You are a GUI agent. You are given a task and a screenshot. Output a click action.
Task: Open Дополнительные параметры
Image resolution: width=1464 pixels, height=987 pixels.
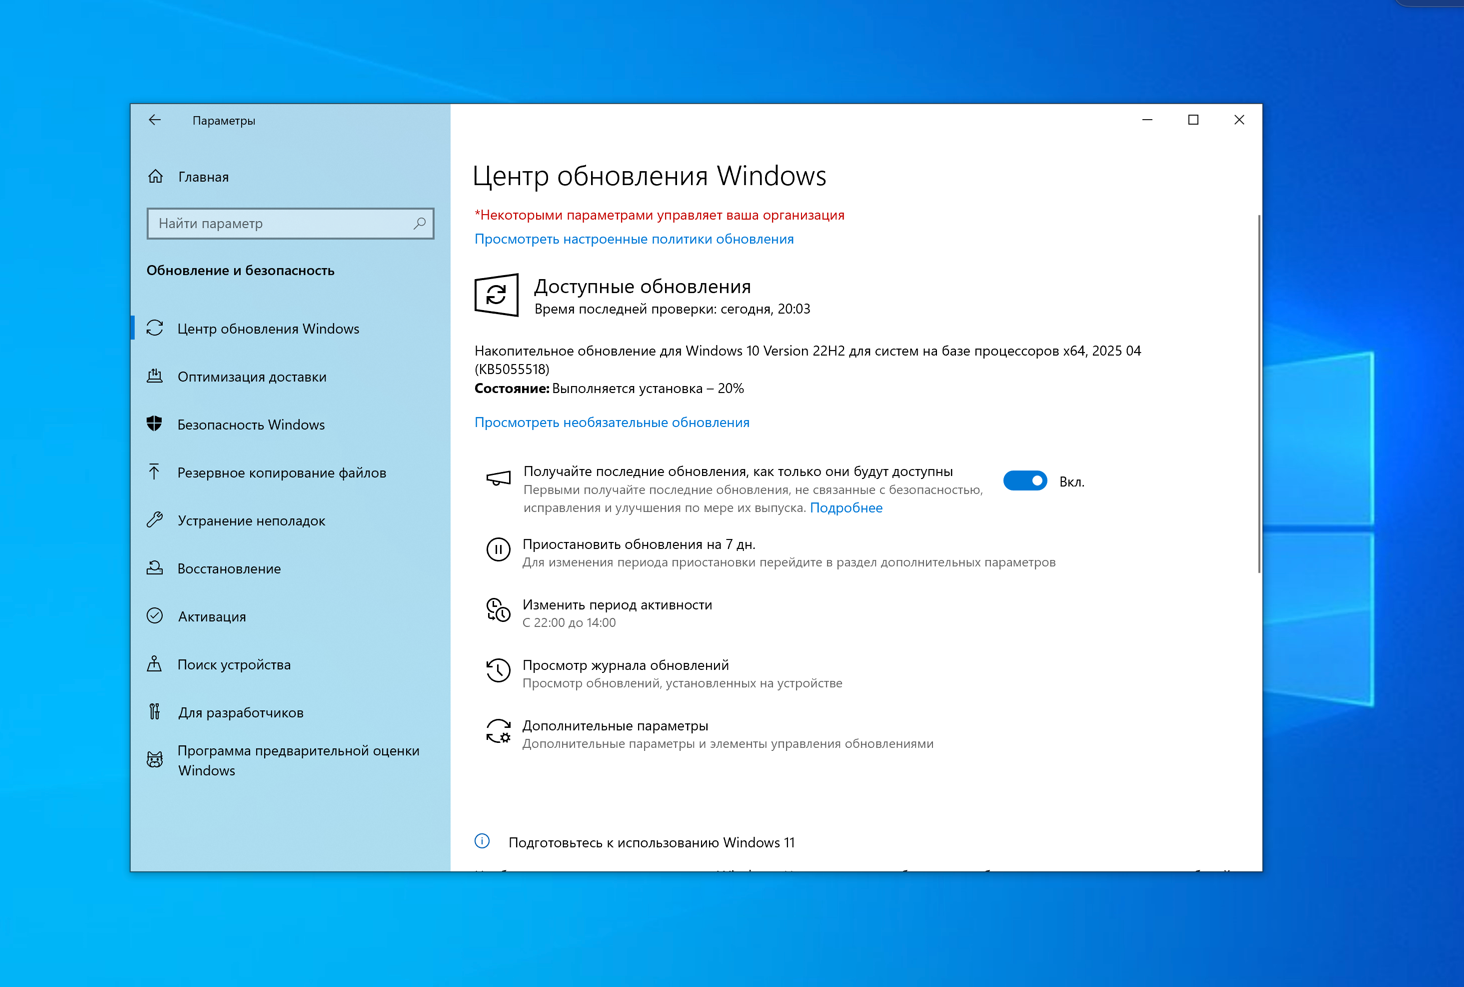[x=615, y=725]
